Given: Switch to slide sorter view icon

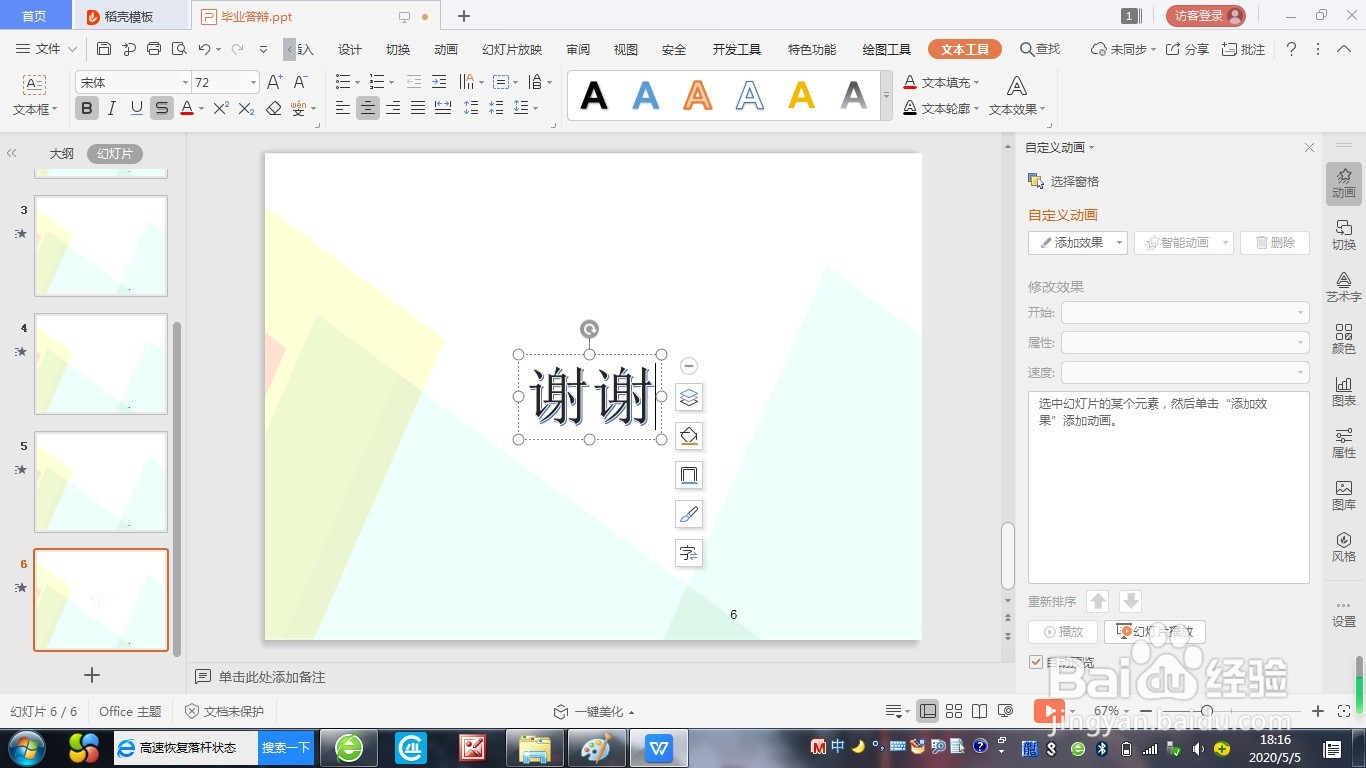Looking at the screenshot, I should pyautogui.click(x=954, y=711).
